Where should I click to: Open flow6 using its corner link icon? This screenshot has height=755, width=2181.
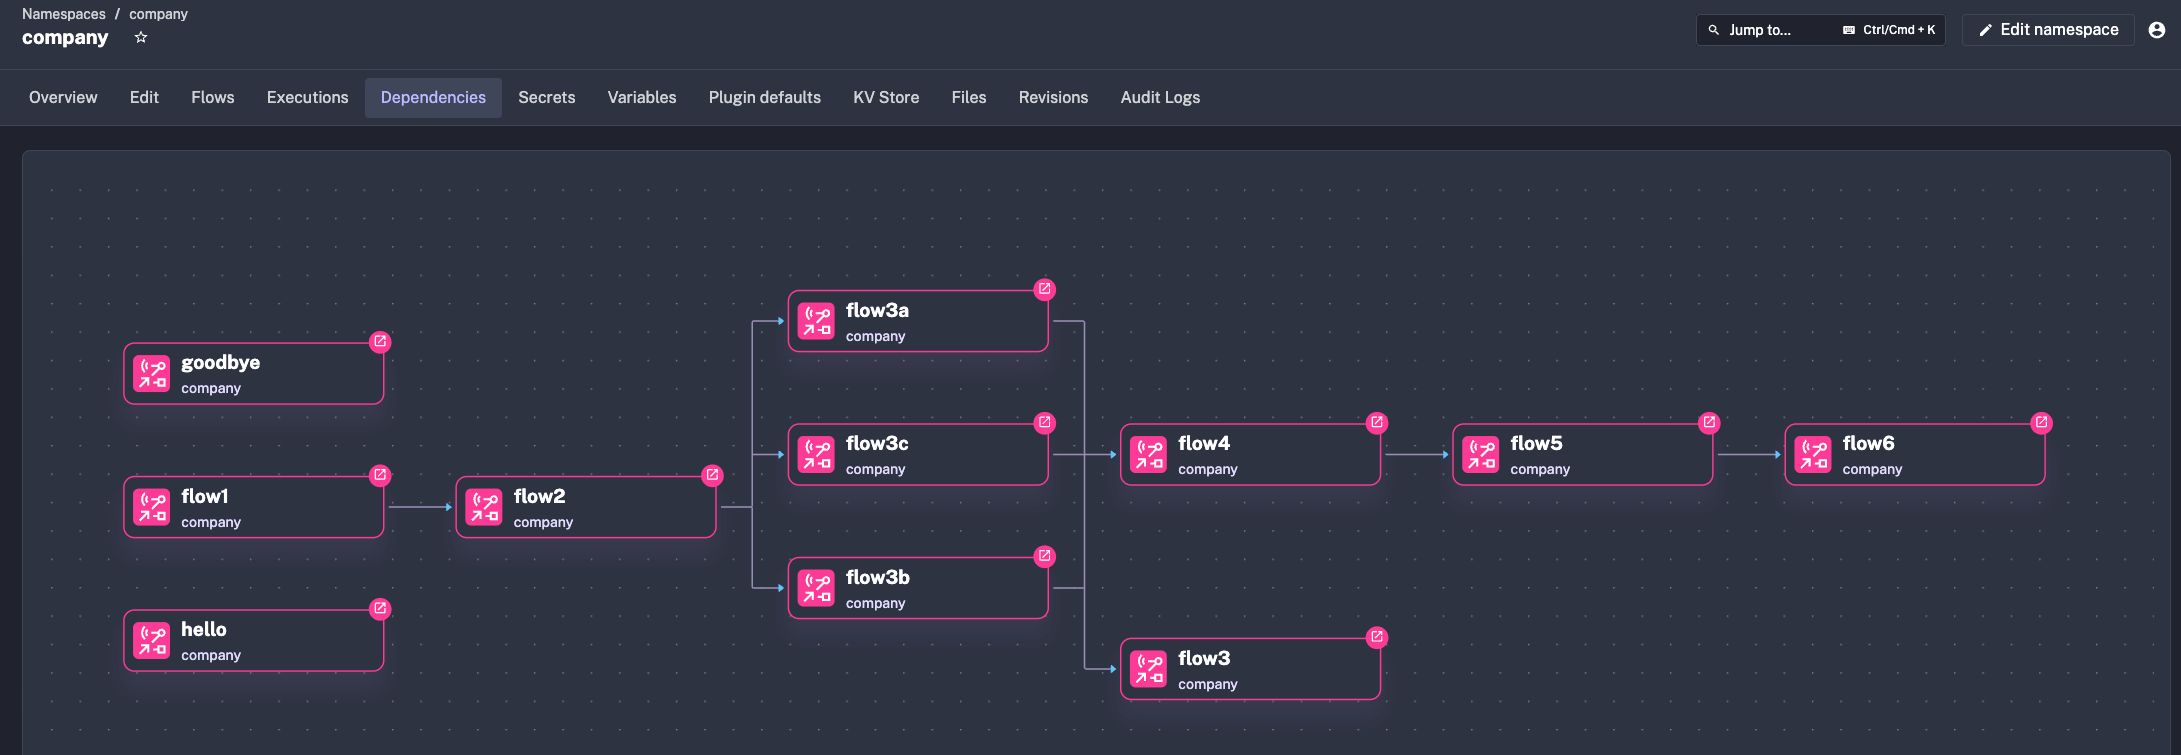[2041, 422]
